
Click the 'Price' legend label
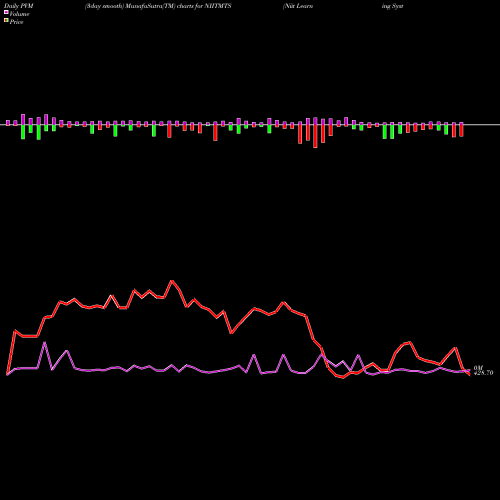click(x=16, y=22)
